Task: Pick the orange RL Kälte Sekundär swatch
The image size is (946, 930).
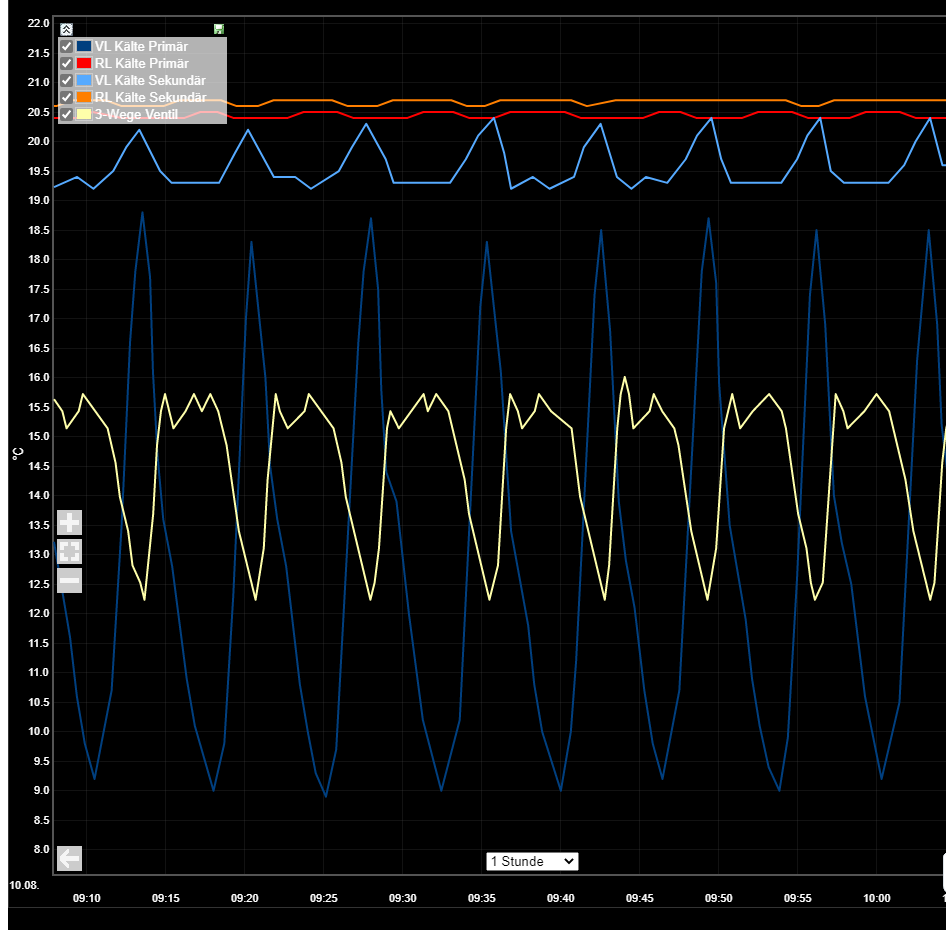Action: [x=84, y=97]
